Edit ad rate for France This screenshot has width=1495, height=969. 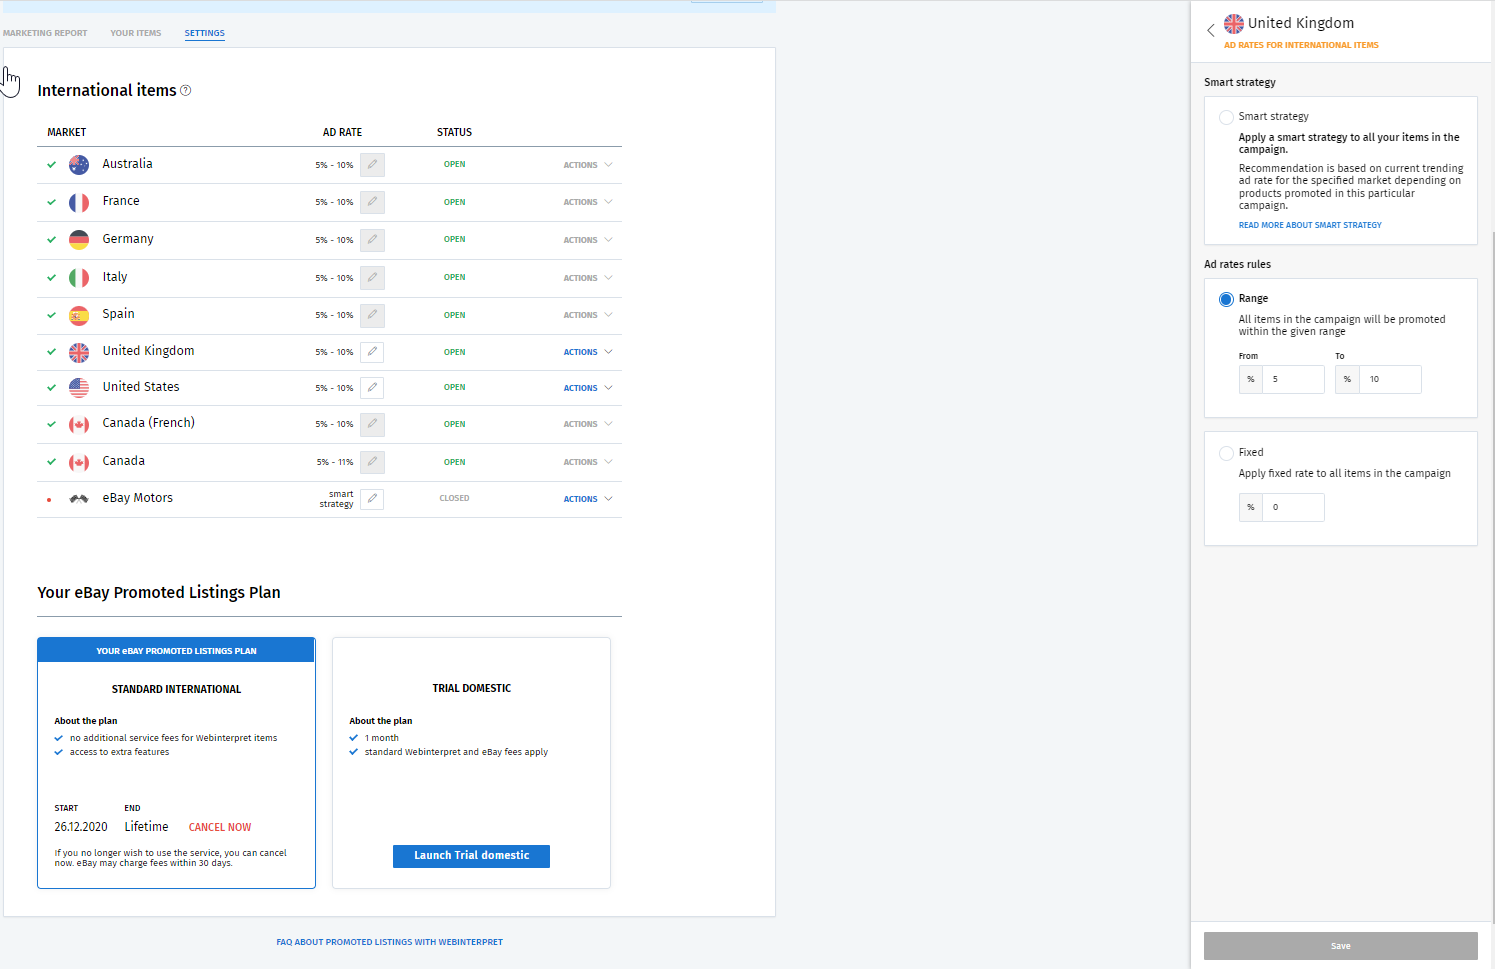point(372,202)
